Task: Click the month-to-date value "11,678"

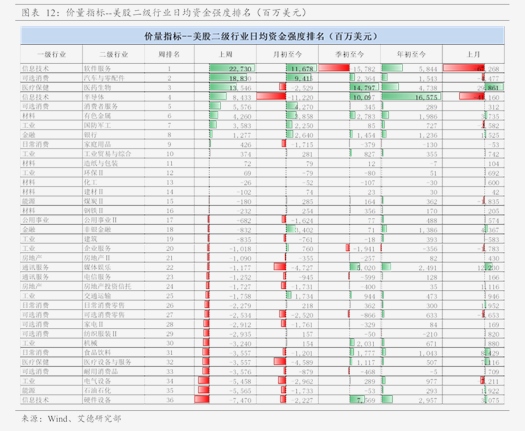Action: pos(302,69)
